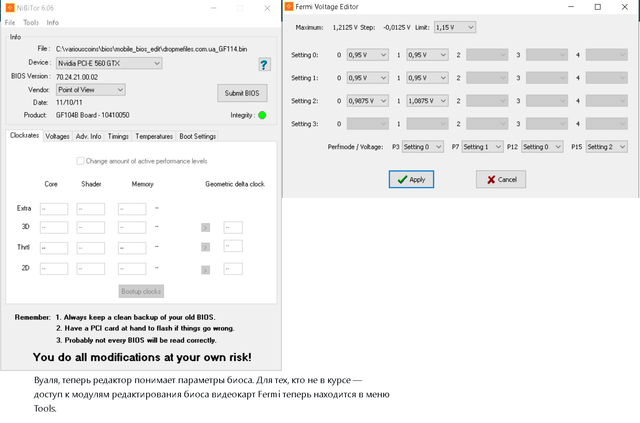Click the 3D Shader clock field
Viewport: 640px width, 423px height.
pos(91,227)
